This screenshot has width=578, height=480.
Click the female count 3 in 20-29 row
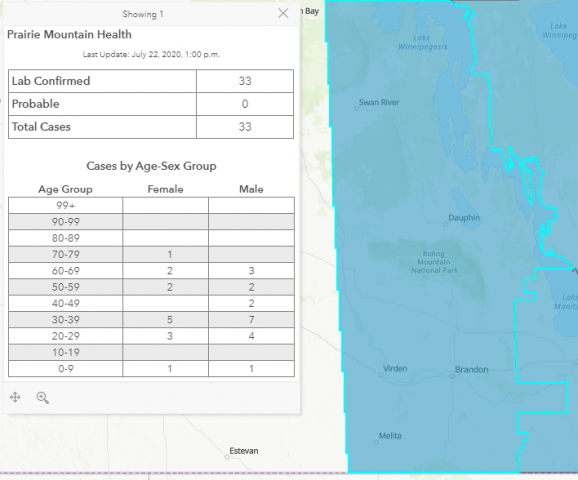pos(170,336)
